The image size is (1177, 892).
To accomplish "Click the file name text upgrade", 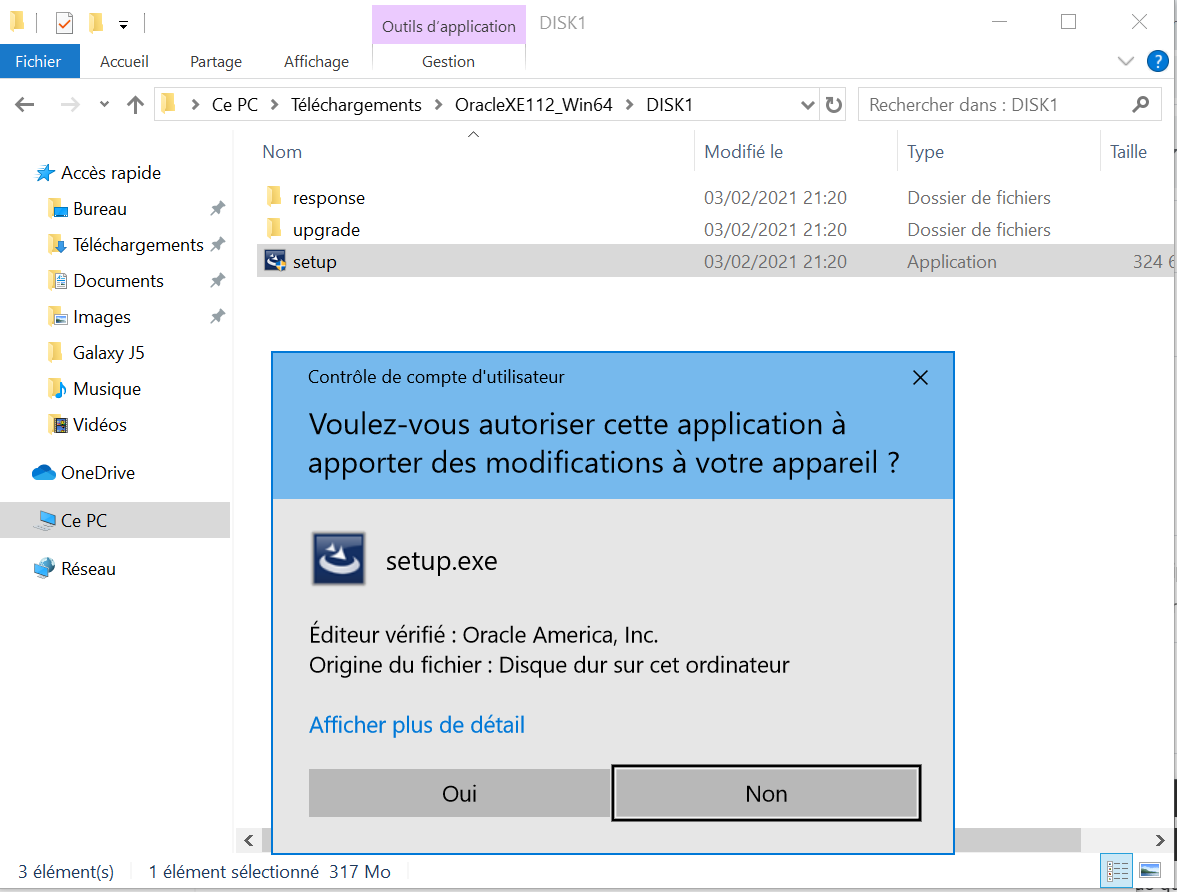I will (327, 231).
